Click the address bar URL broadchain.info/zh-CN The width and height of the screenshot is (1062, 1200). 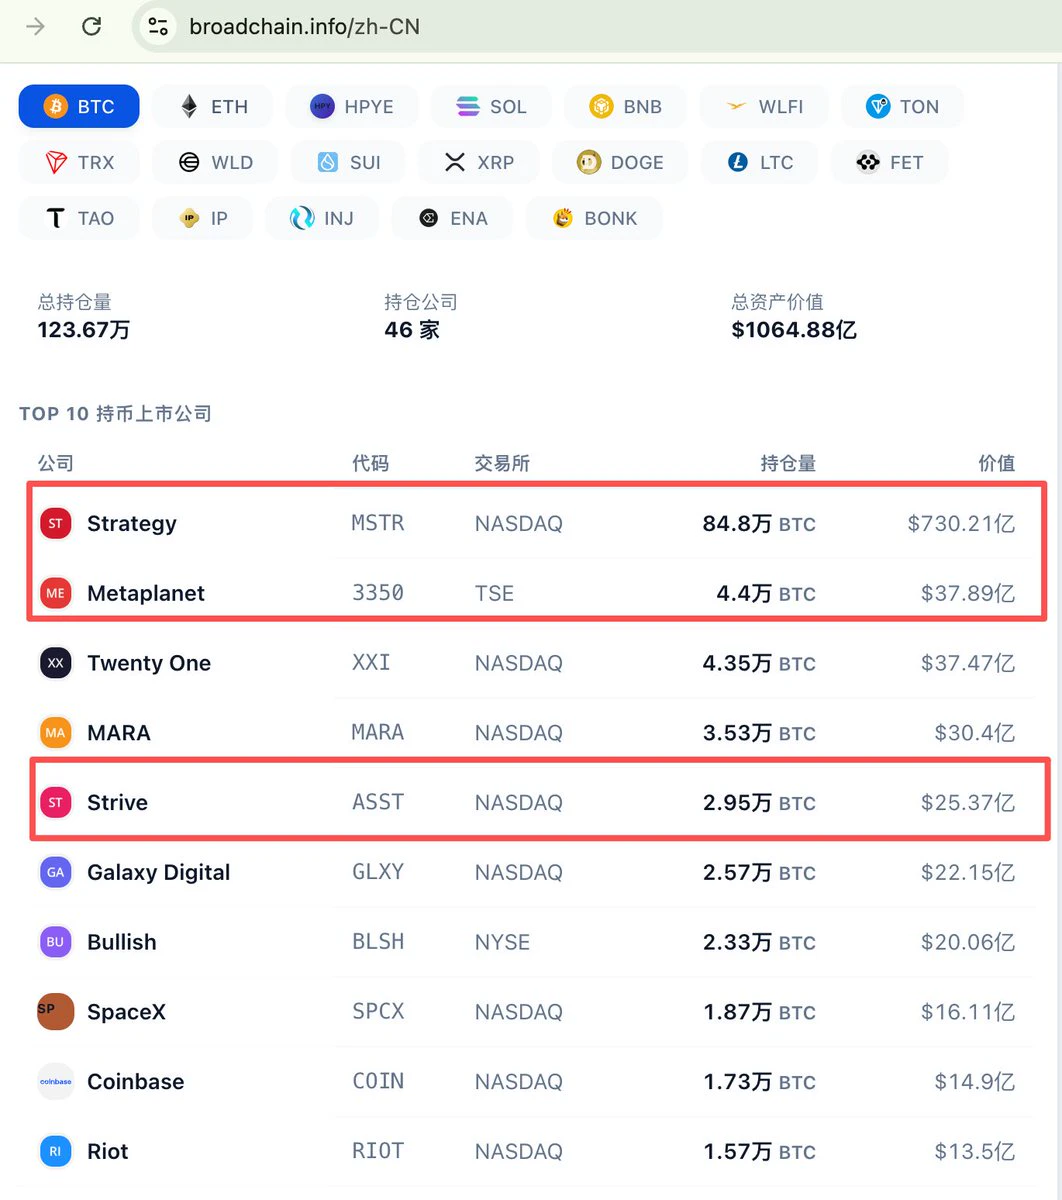(x=305, y=27)
